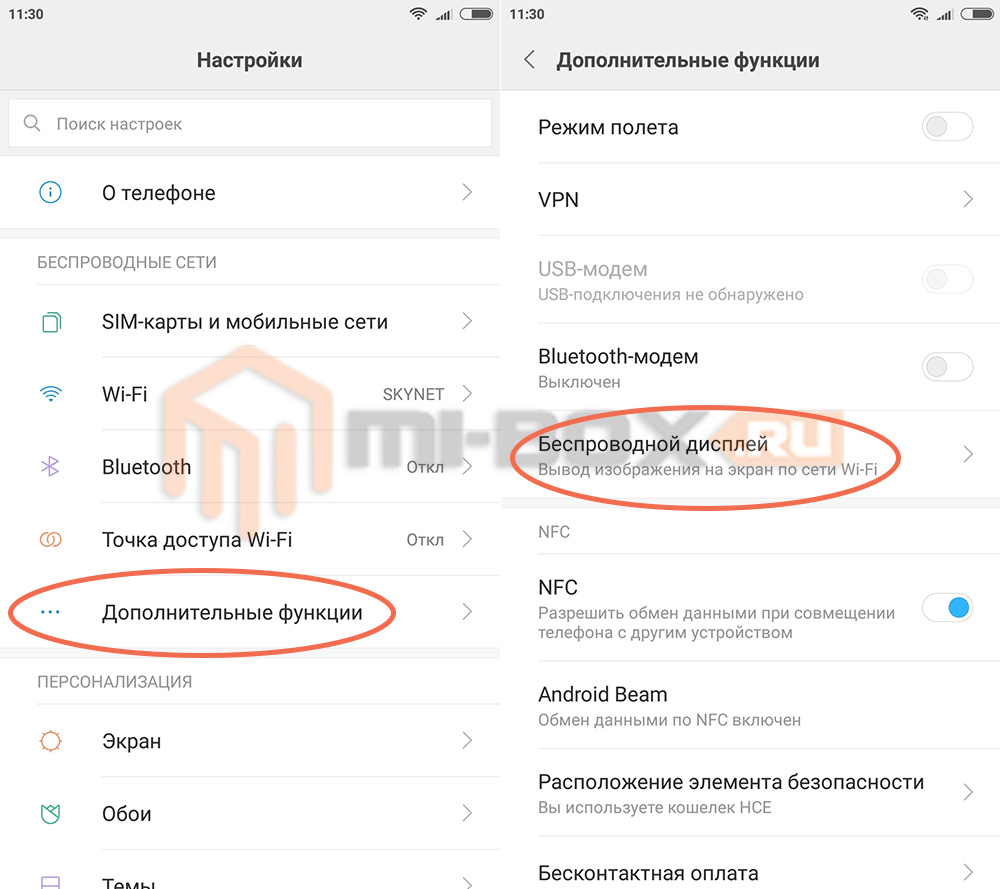Tap the About phone info icon

pos(50,192)
